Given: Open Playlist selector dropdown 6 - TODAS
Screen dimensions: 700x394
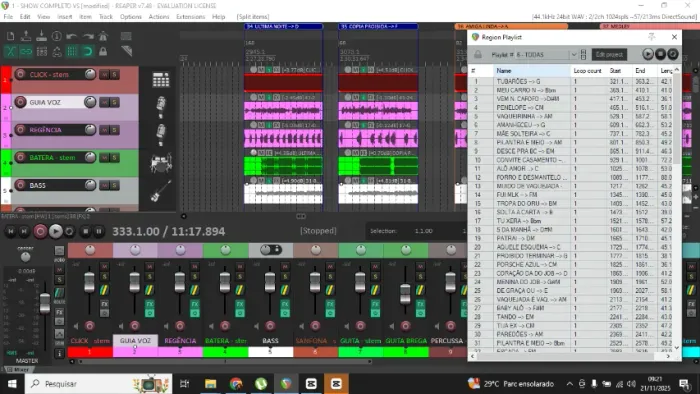Looking at the screenshot, I should pos(546,54).
